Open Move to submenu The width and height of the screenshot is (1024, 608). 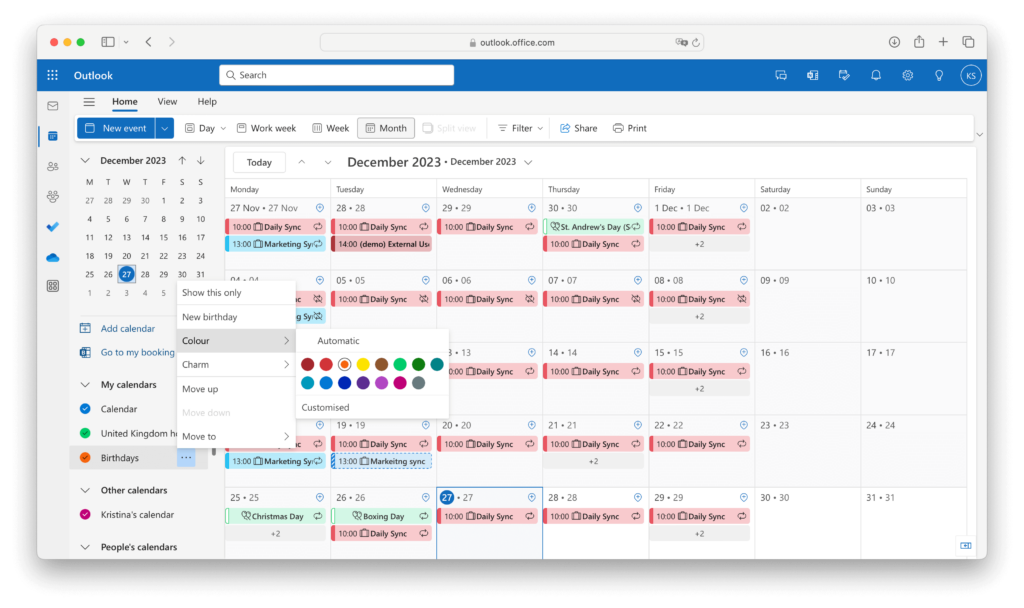(x=236, y=436)
